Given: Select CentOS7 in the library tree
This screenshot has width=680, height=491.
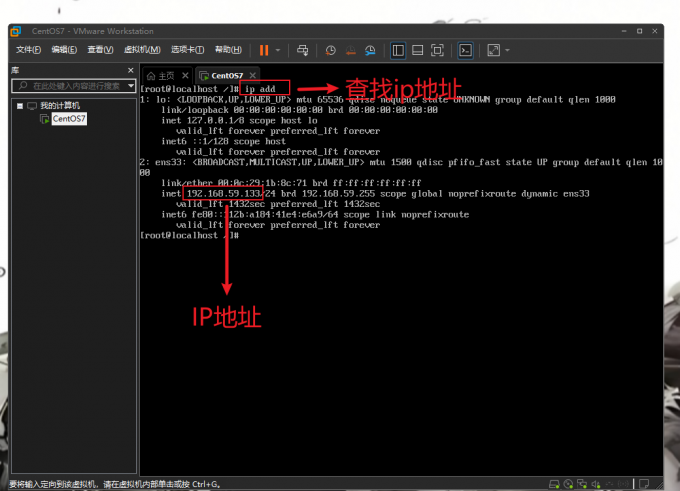Looking at the screenshot, I should (x=68, y=119).
